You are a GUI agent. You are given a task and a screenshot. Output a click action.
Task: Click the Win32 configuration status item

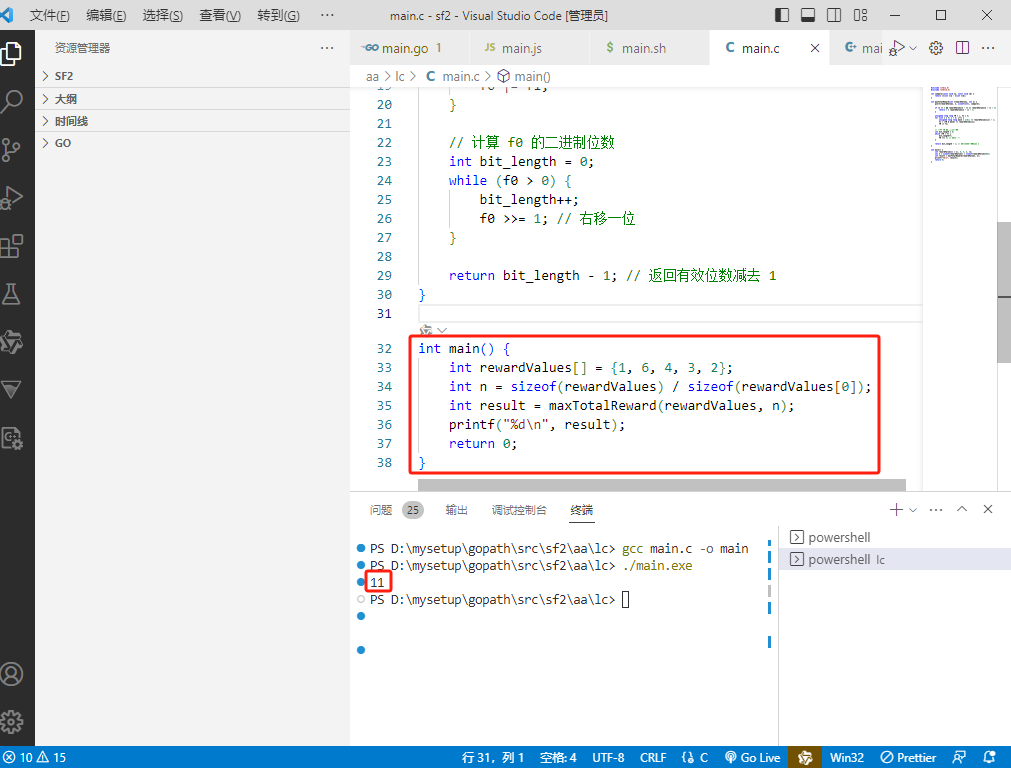(847, 757)
